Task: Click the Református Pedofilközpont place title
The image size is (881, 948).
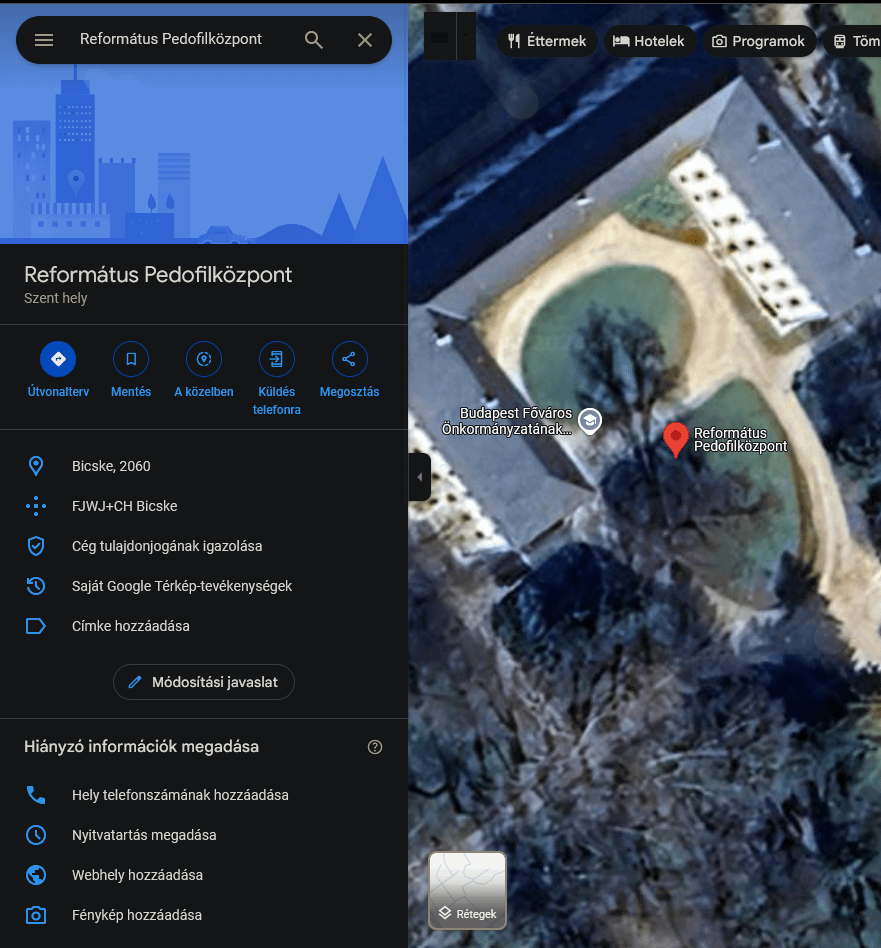Action: [x=158, y=275]
